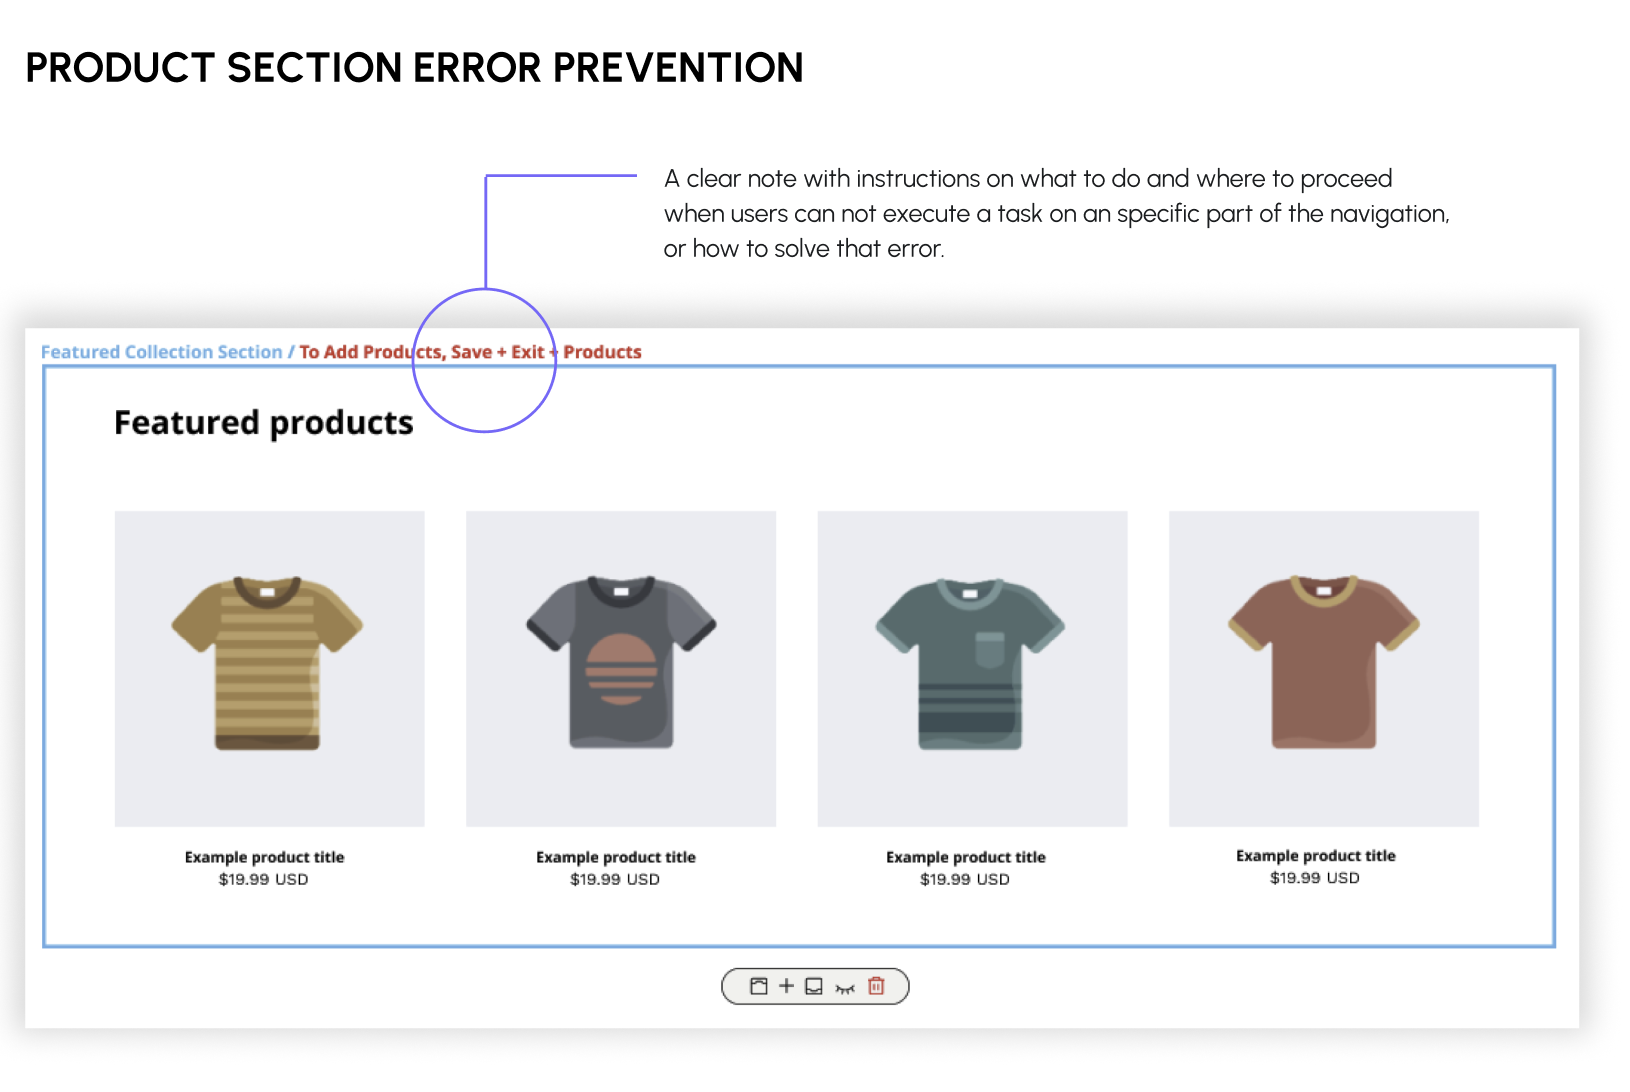Click the plus add section icon
Image resolution: width=1630 pixels, height=1092 pixels.
(786, 986)
